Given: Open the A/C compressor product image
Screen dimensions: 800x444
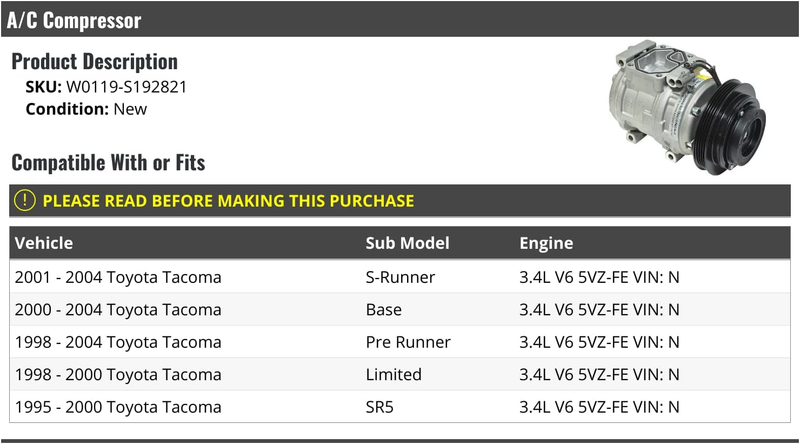Looking at the screenshot, I should [687, 108].
